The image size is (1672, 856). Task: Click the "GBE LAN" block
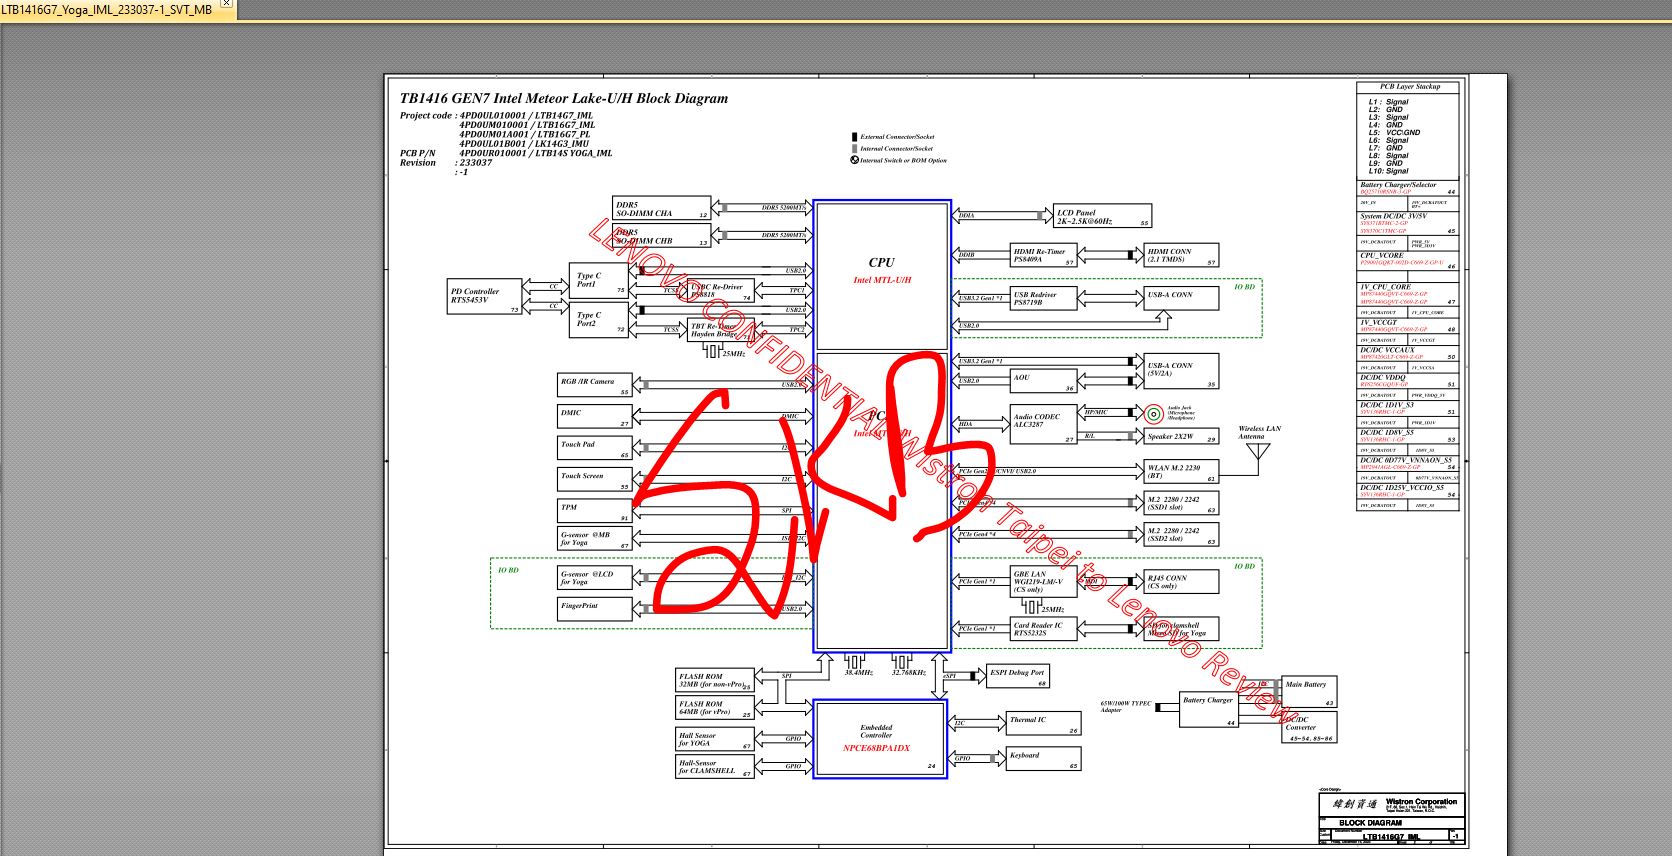click(x=1044, y=582)
